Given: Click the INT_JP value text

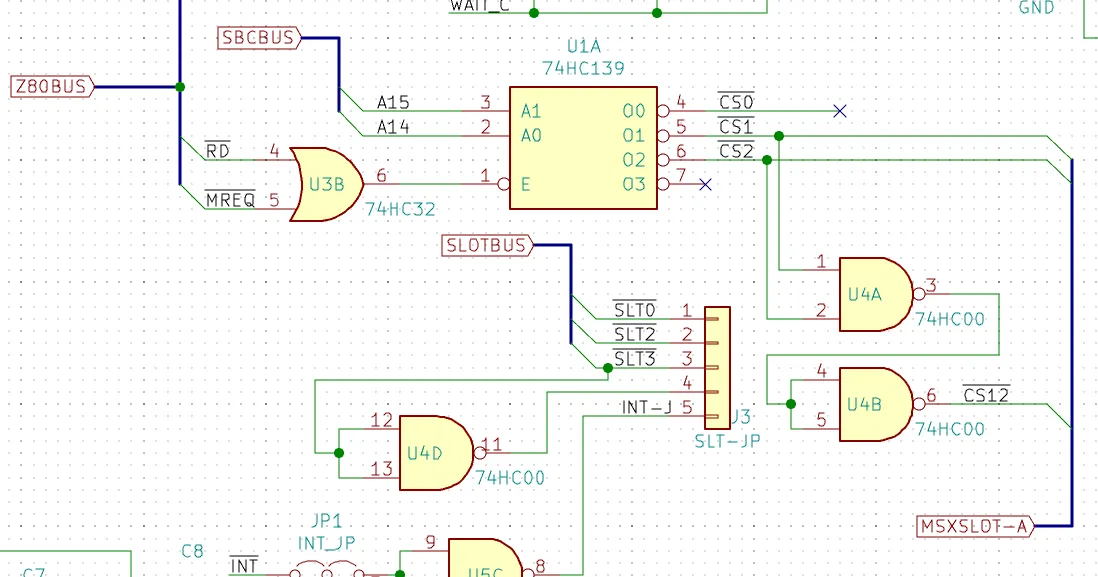Looking at the screenshot, I should click(x=326, y=543).
